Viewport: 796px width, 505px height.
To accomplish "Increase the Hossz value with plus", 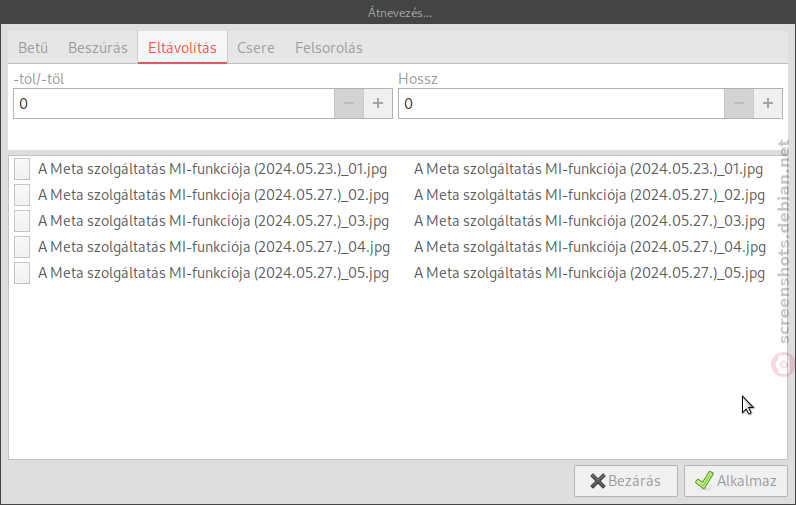I will [768, 104].
